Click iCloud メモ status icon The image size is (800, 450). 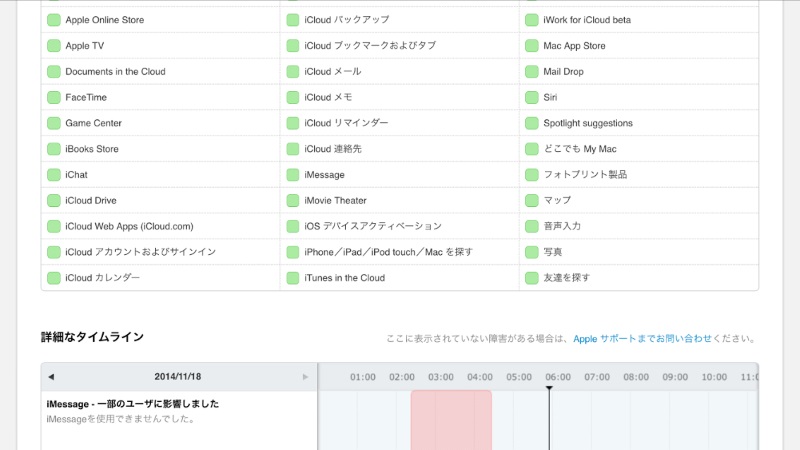[292, 97]
